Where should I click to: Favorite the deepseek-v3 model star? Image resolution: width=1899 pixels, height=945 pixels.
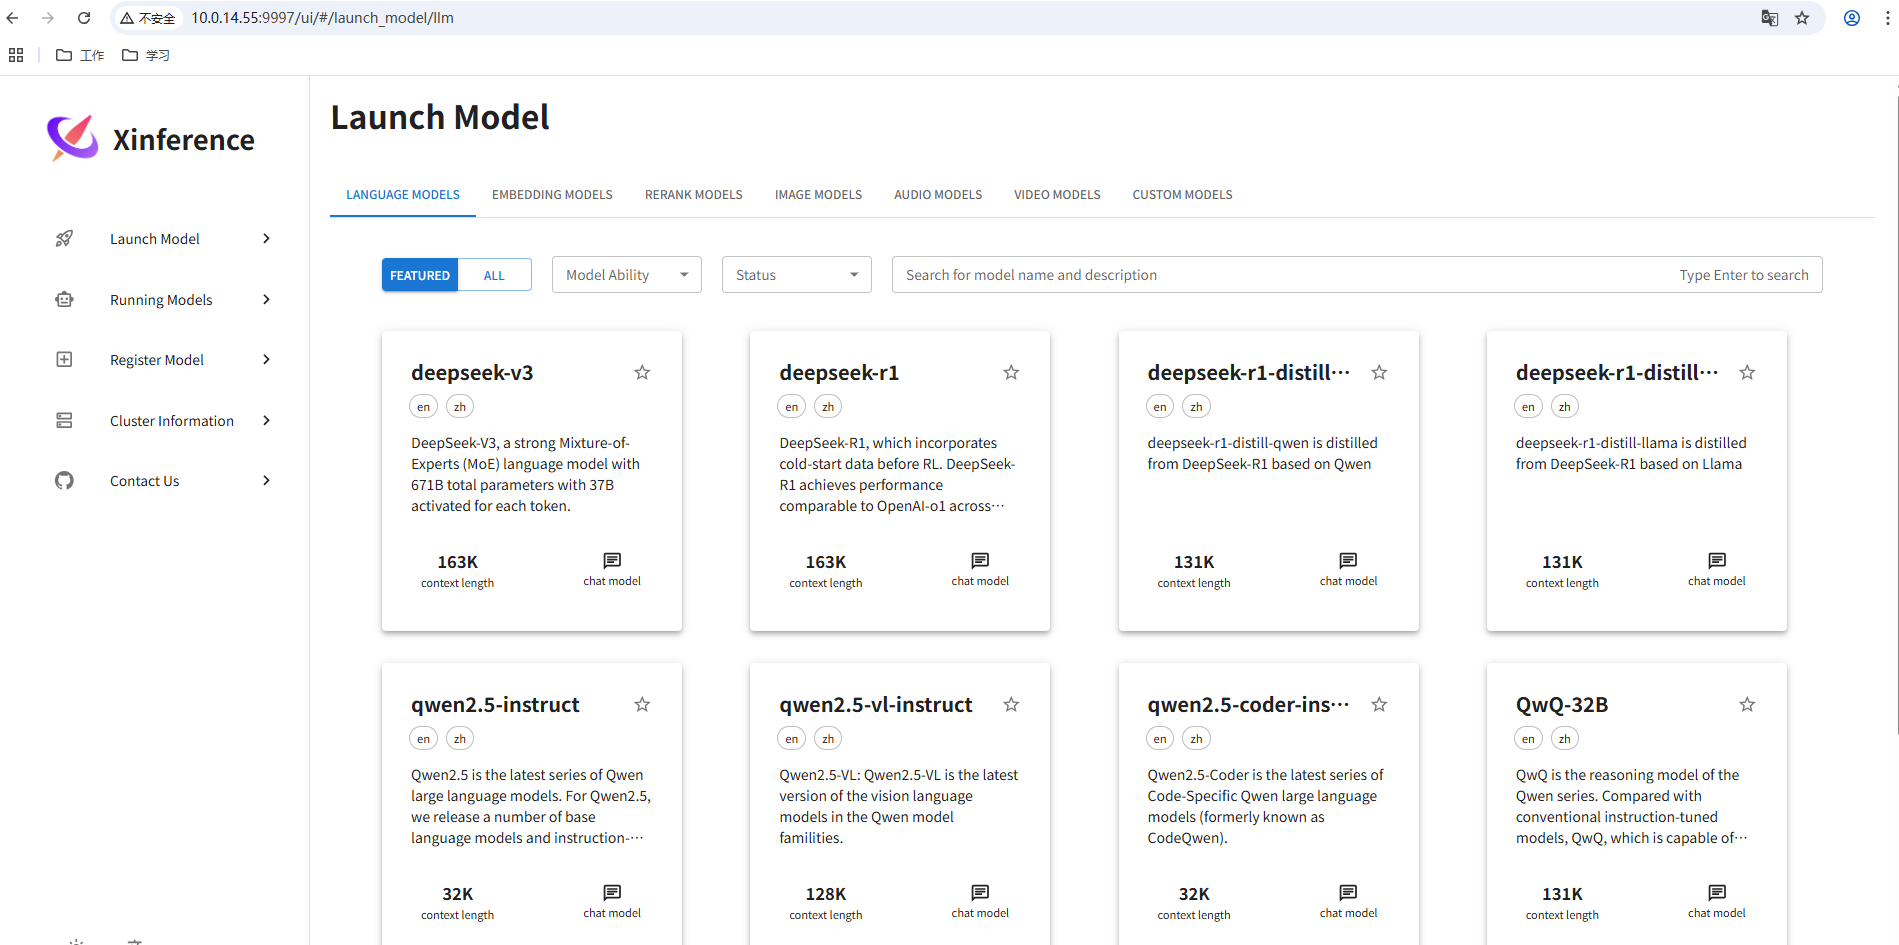[x=642, y=372]
